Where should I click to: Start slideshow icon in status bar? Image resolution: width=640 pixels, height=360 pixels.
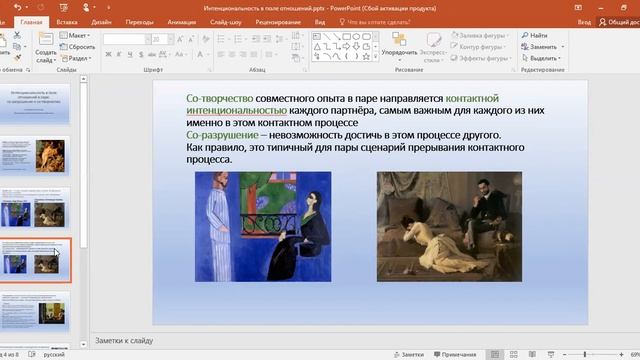click(x=551, y=355)
